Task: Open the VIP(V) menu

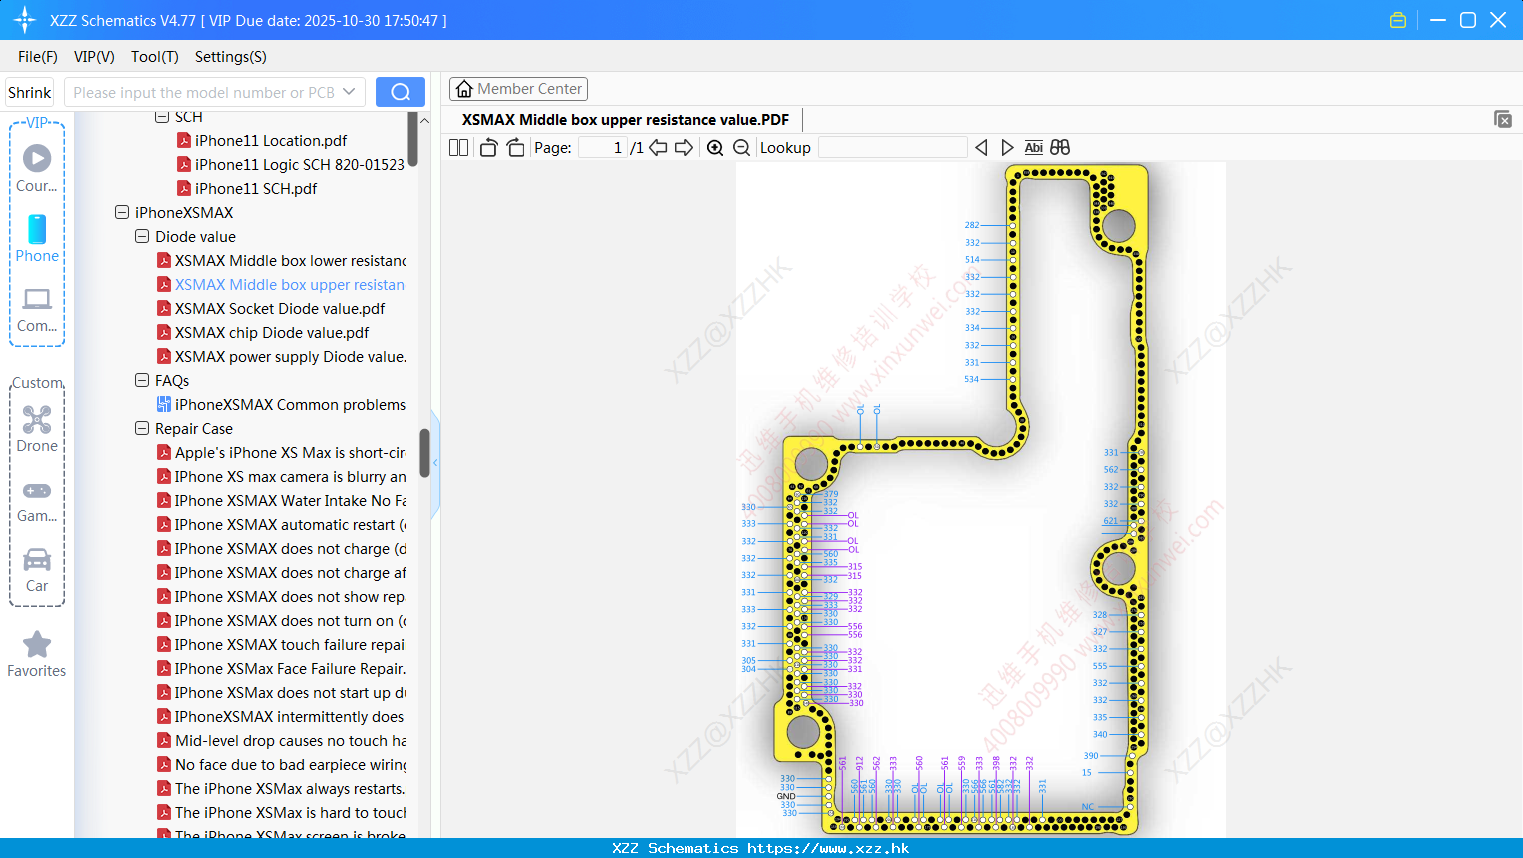Action: (94, 57)
